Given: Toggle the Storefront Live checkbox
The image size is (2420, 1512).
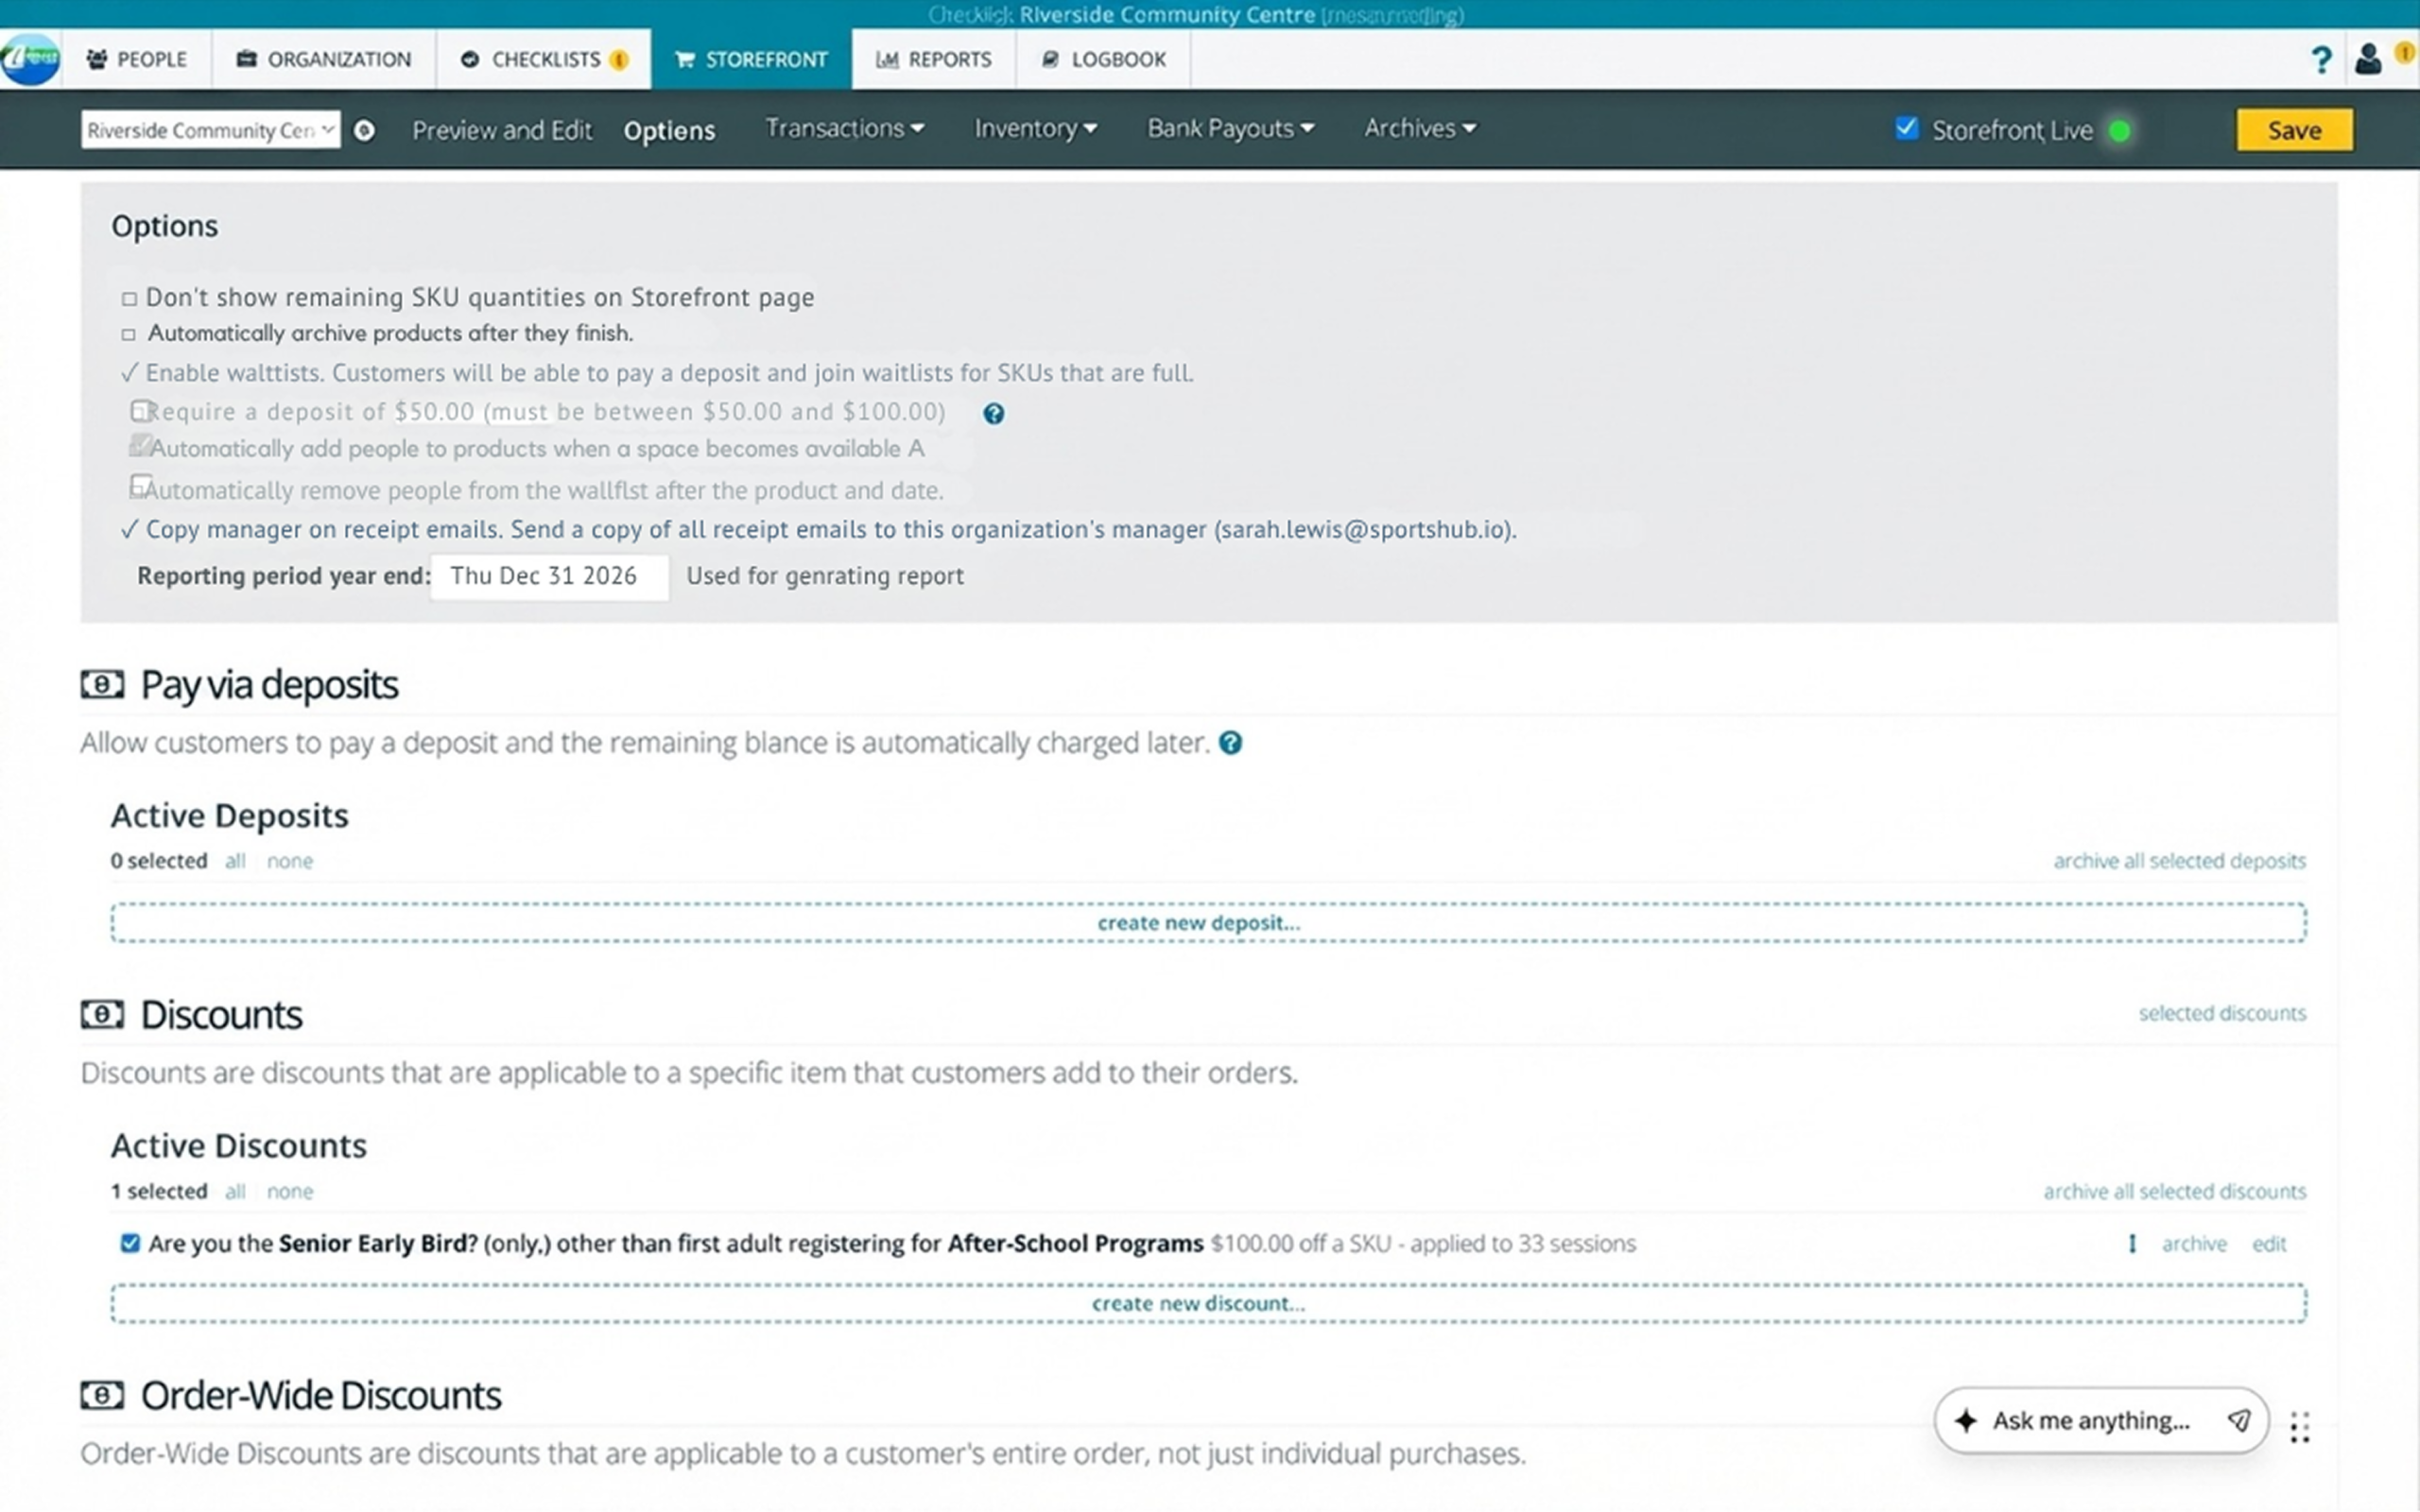Looking at the screenshot, I should click(1907, 128).
